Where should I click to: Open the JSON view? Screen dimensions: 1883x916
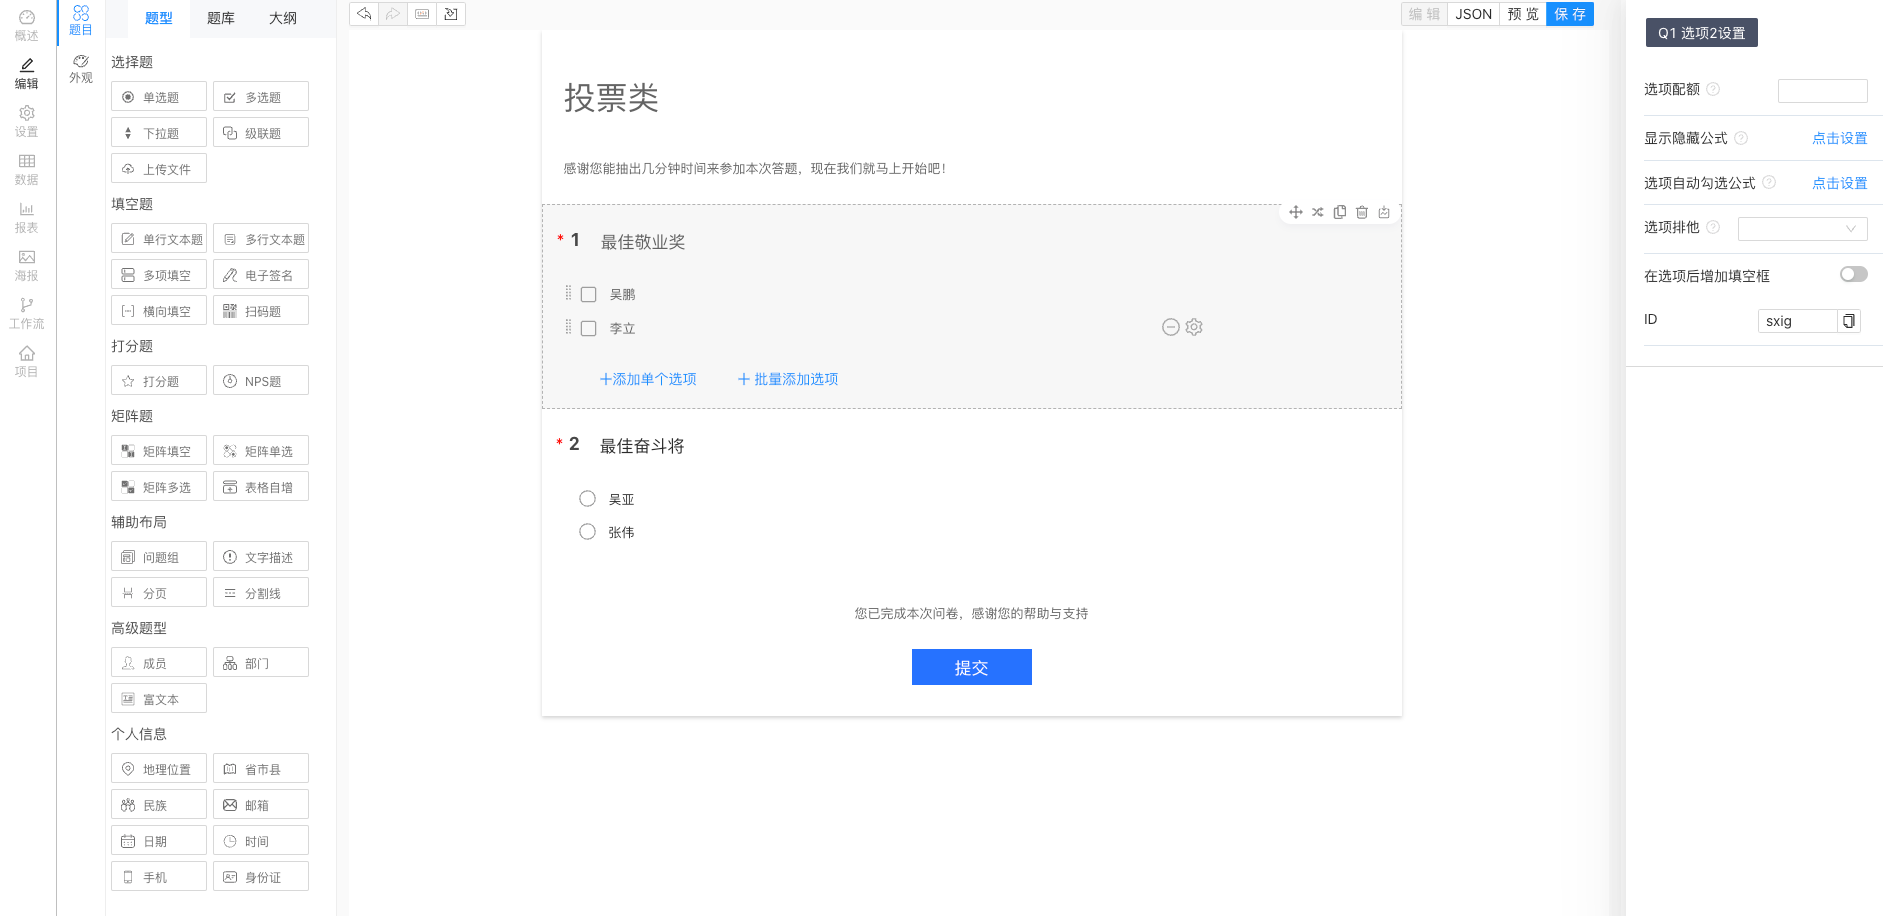point(1472,14)
